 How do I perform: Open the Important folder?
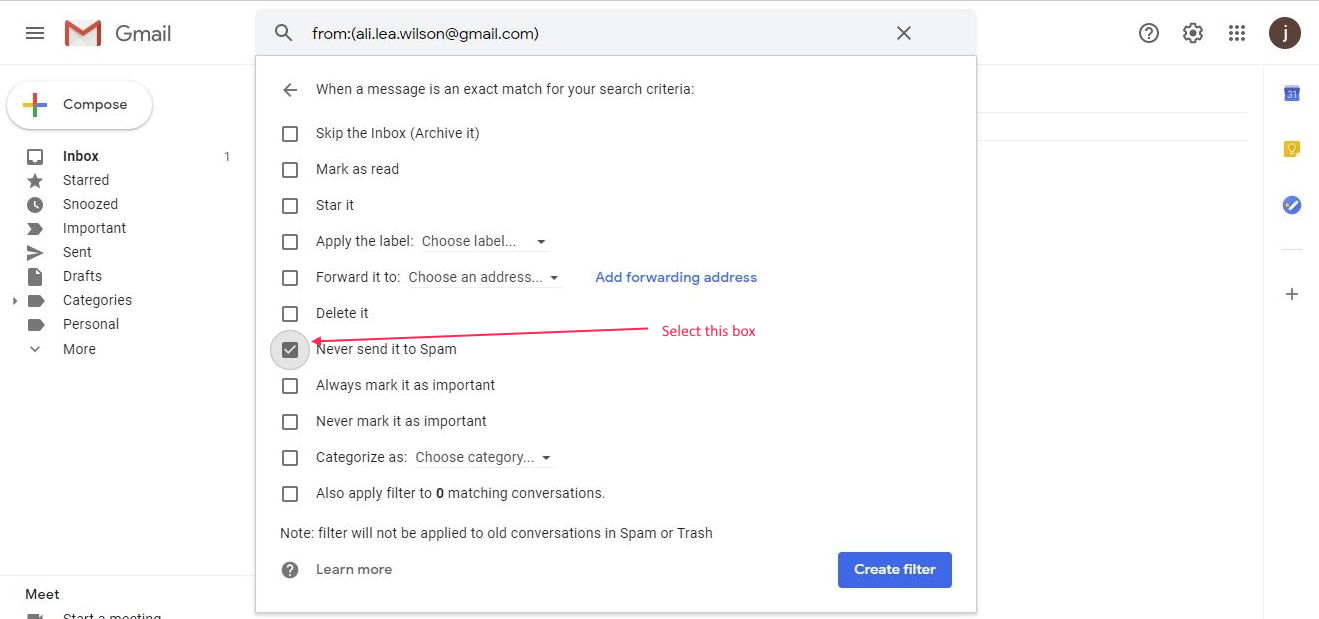point(94,228)
